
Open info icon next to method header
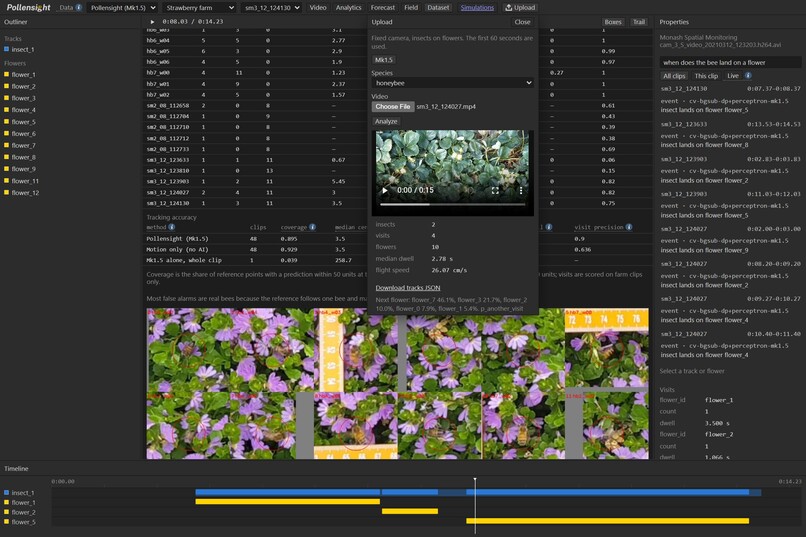click(x=172, y=227)
